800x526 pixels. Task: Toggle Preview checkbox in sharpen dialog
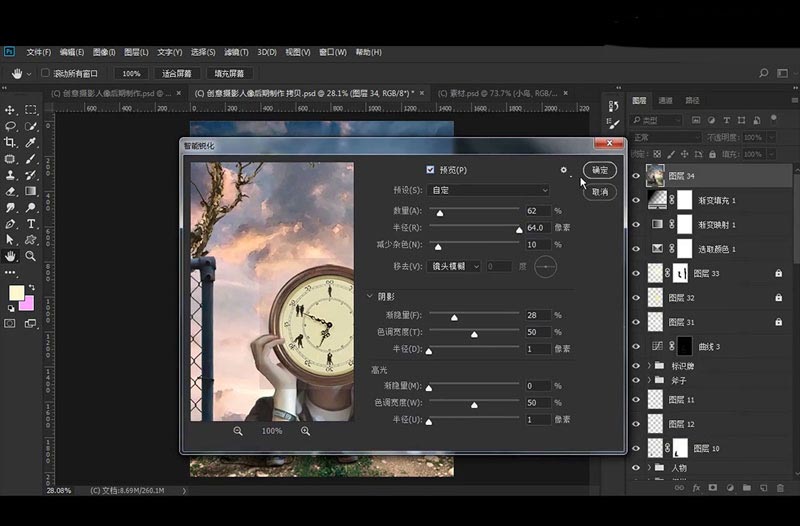[430, 170]
